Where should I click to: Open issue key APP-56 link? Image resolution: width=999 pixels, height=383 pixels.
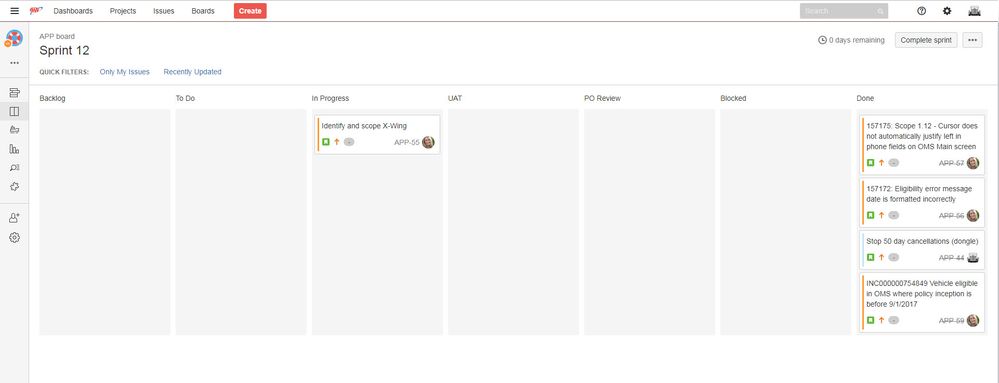[951, 216]
